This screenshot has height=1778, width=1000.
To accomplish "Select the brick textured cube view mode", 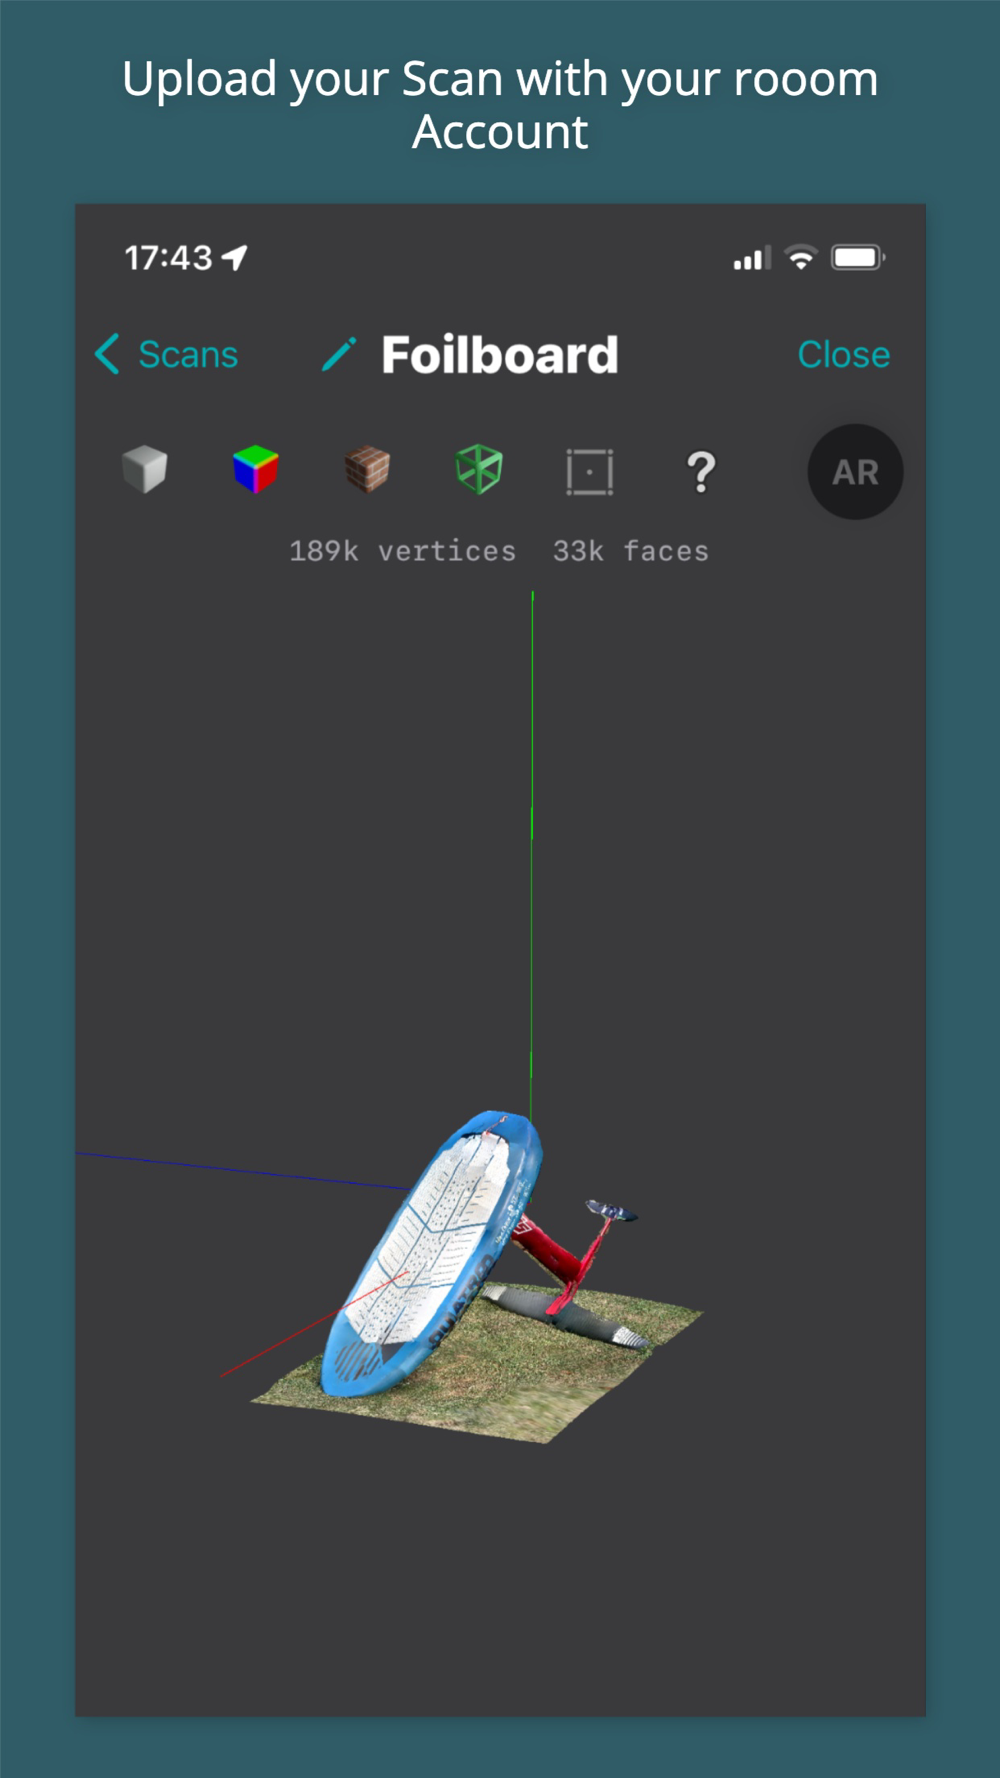I will [367, 470].
